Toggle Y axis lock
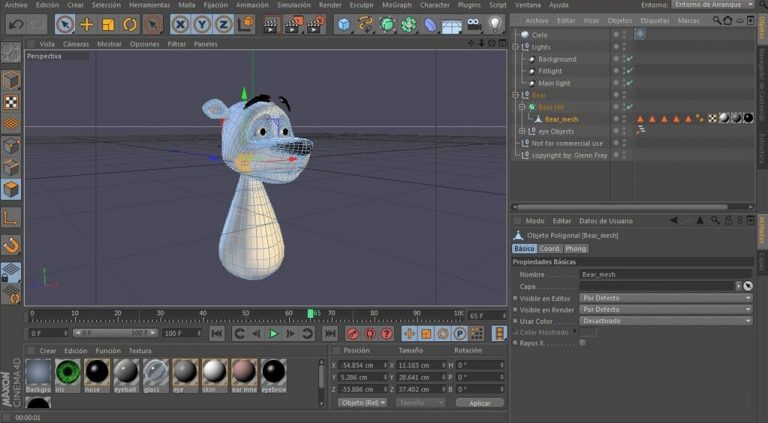The image size is (768, 423). click(x=202, y=24)
